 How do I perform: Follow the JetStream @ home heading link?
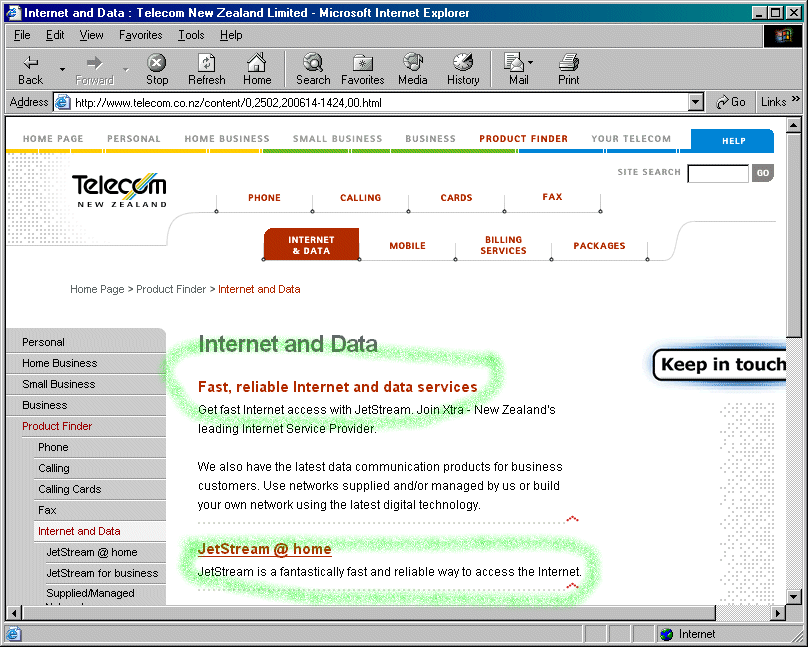tap(264, 549)
